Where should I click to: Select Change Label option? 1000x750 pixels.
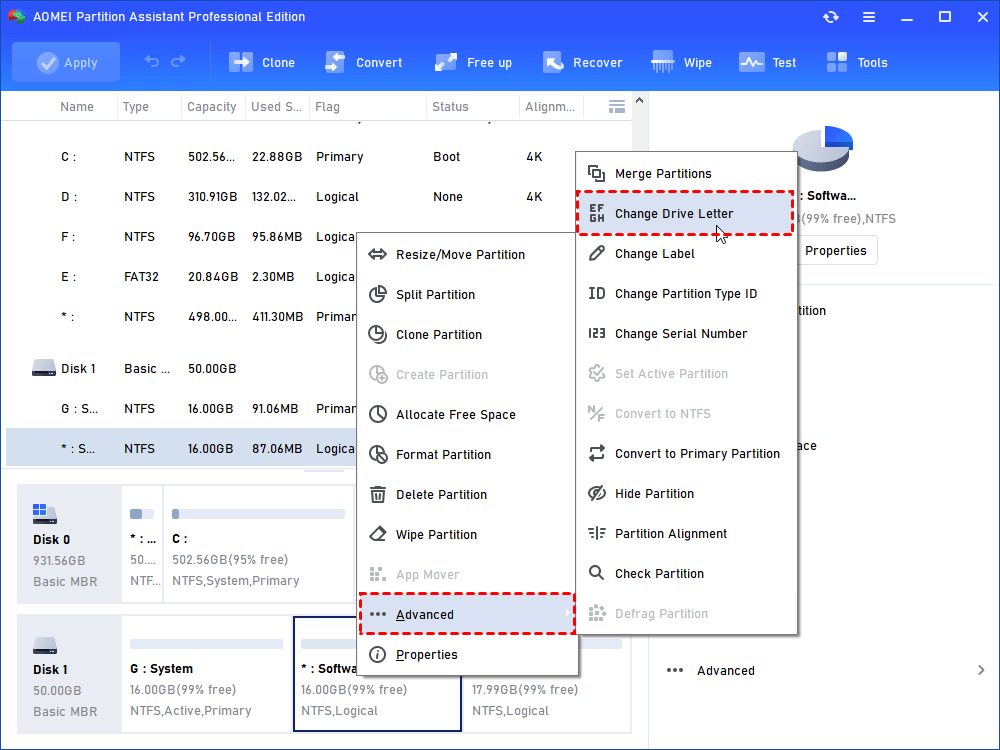point(686,254)
